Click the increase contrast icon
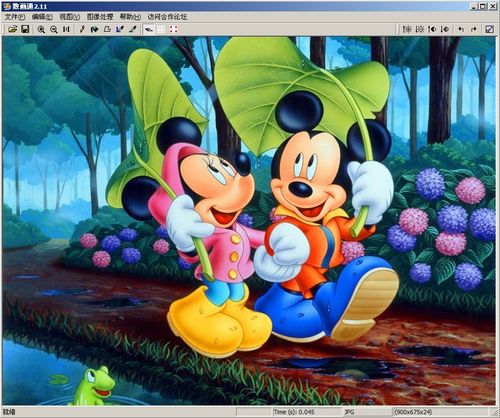Image resolution: width=500 pixels, height=418 pixels. (432, 29)
